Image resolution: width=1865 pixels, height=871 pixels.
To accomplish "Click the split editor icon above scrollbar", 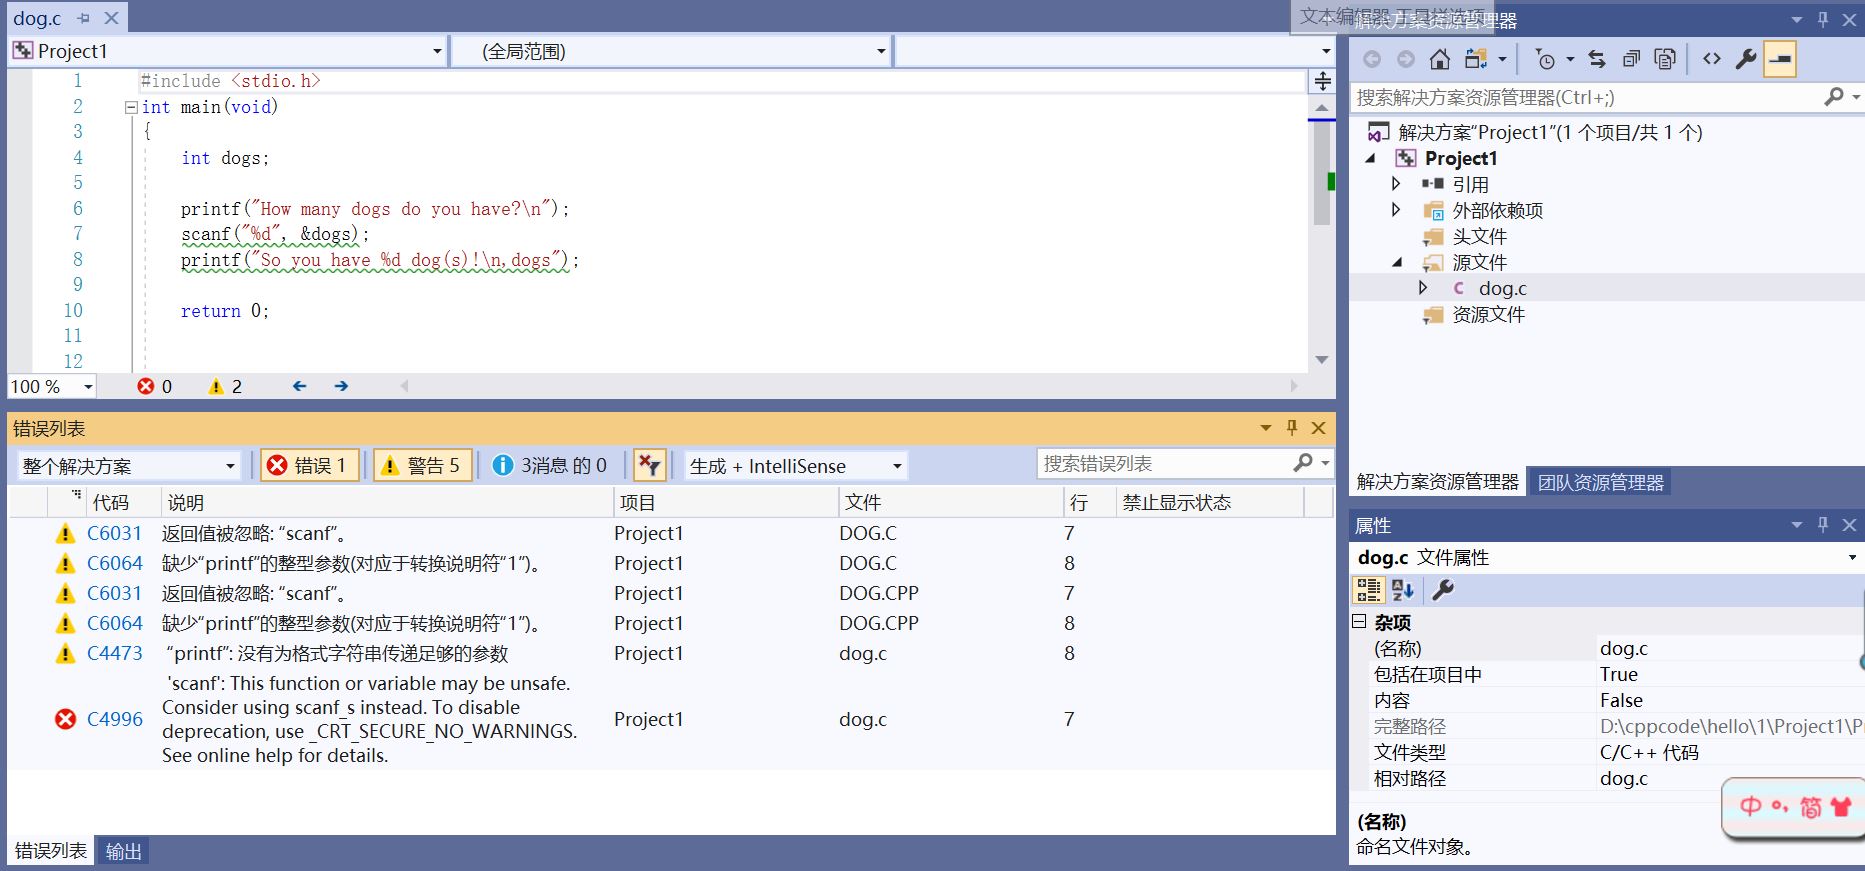I will tap(1322, 81).
